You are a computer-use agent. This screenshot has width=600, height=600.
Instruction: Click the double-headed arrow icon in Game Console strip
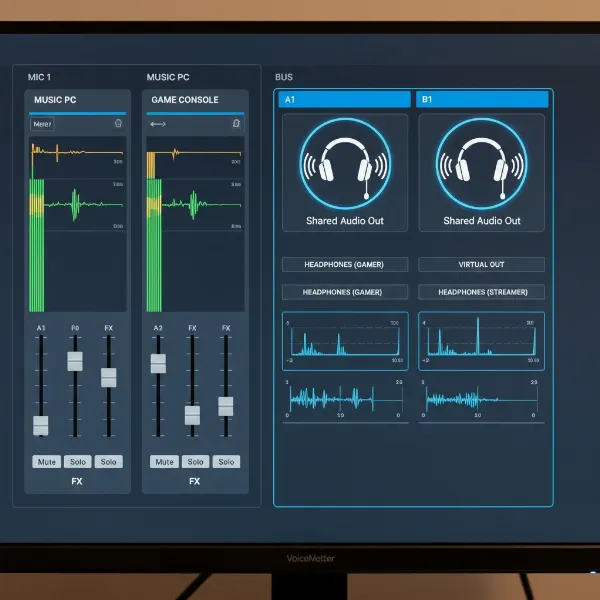(158, 124)
